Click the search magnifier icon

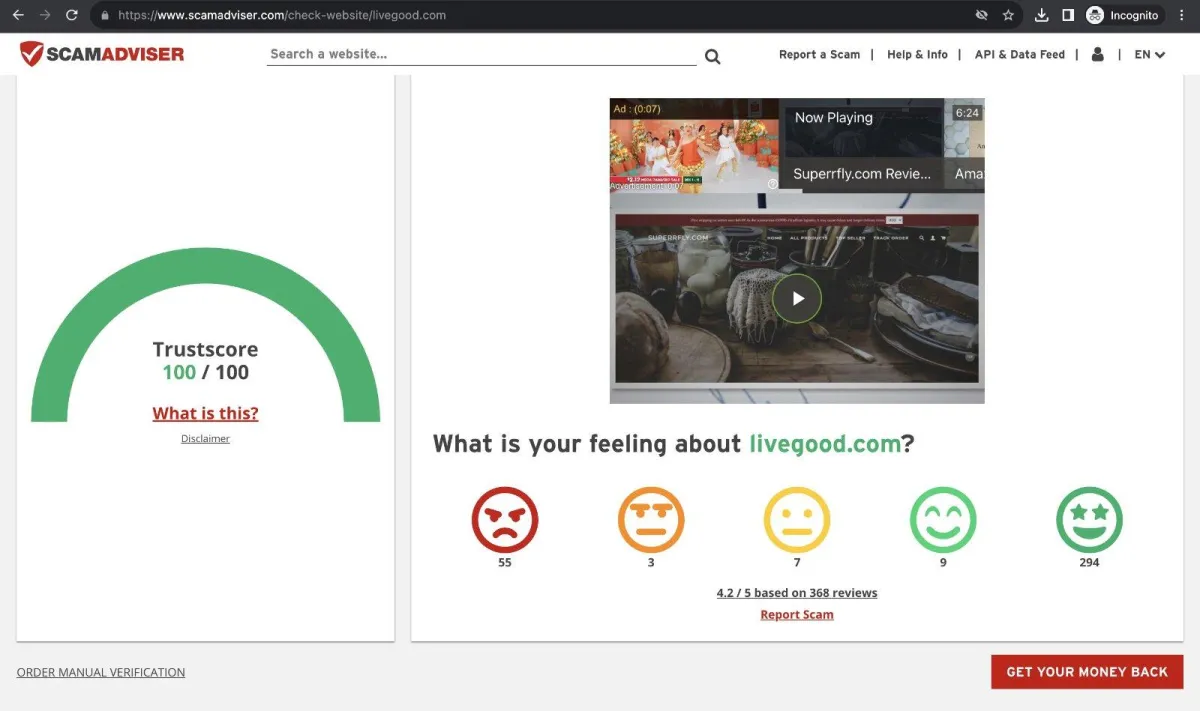click(x=712, y=56)
